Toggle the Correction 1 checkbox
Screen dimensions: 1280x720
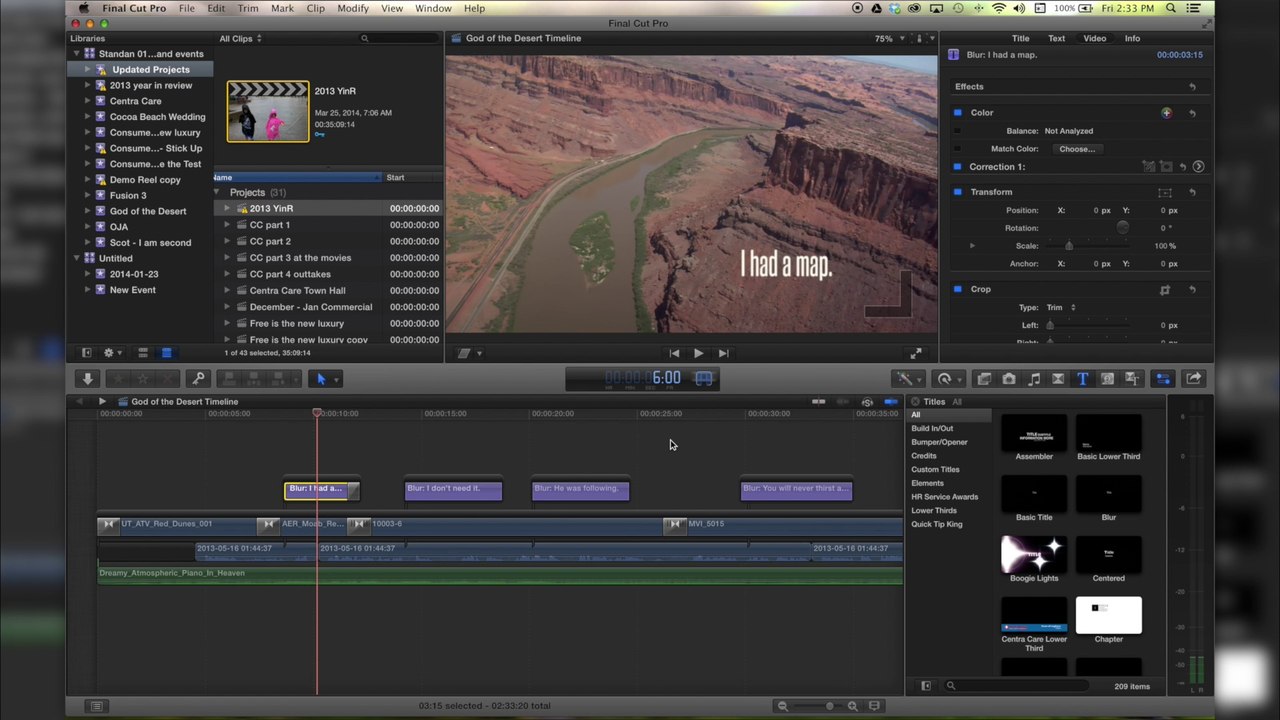[x=958, y=167]
